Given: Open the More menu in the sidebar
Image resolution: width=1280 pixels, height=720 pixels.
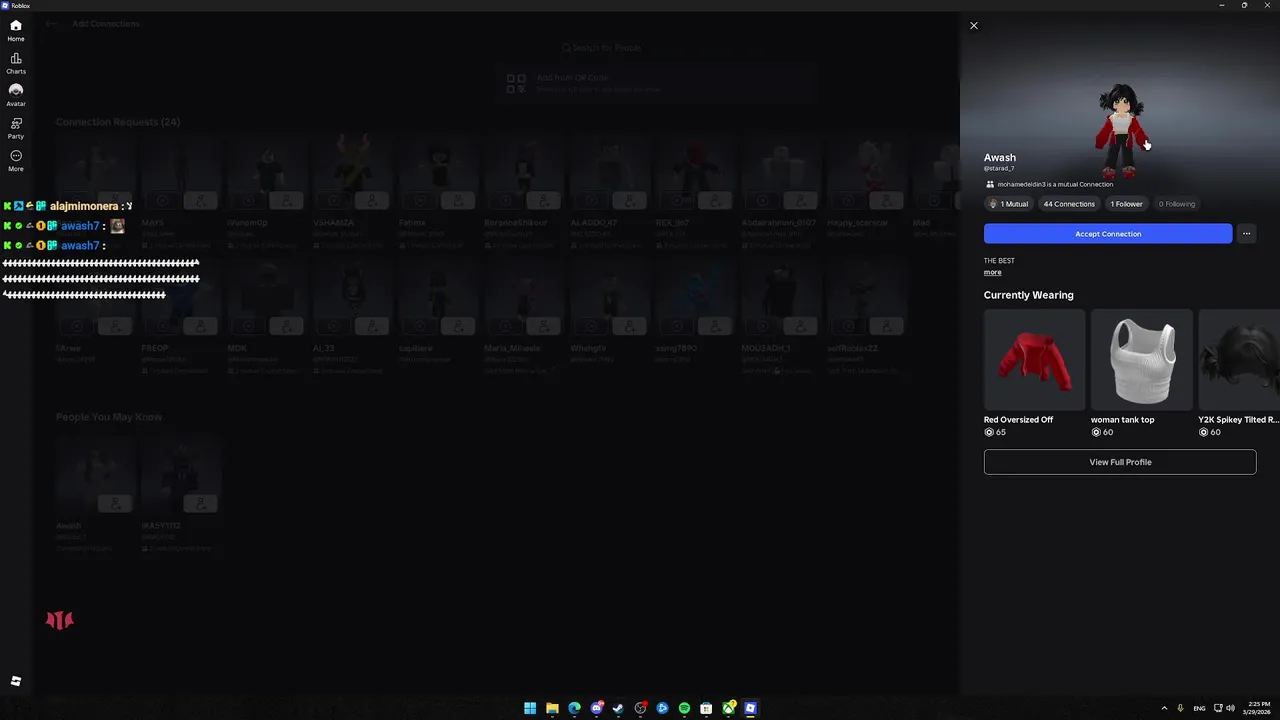Looking at the screenshot, I should pyautogui.click(x=16, y=160).
